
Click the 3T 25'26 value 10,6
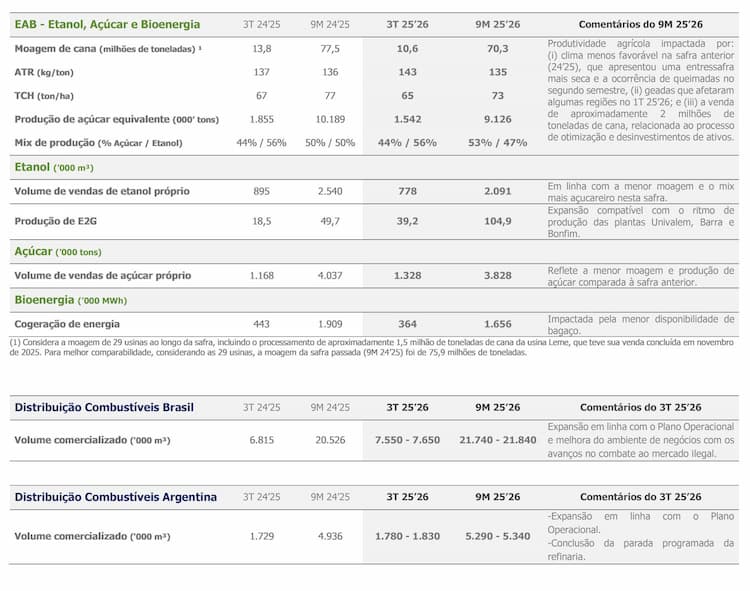(x=407, y=49)
